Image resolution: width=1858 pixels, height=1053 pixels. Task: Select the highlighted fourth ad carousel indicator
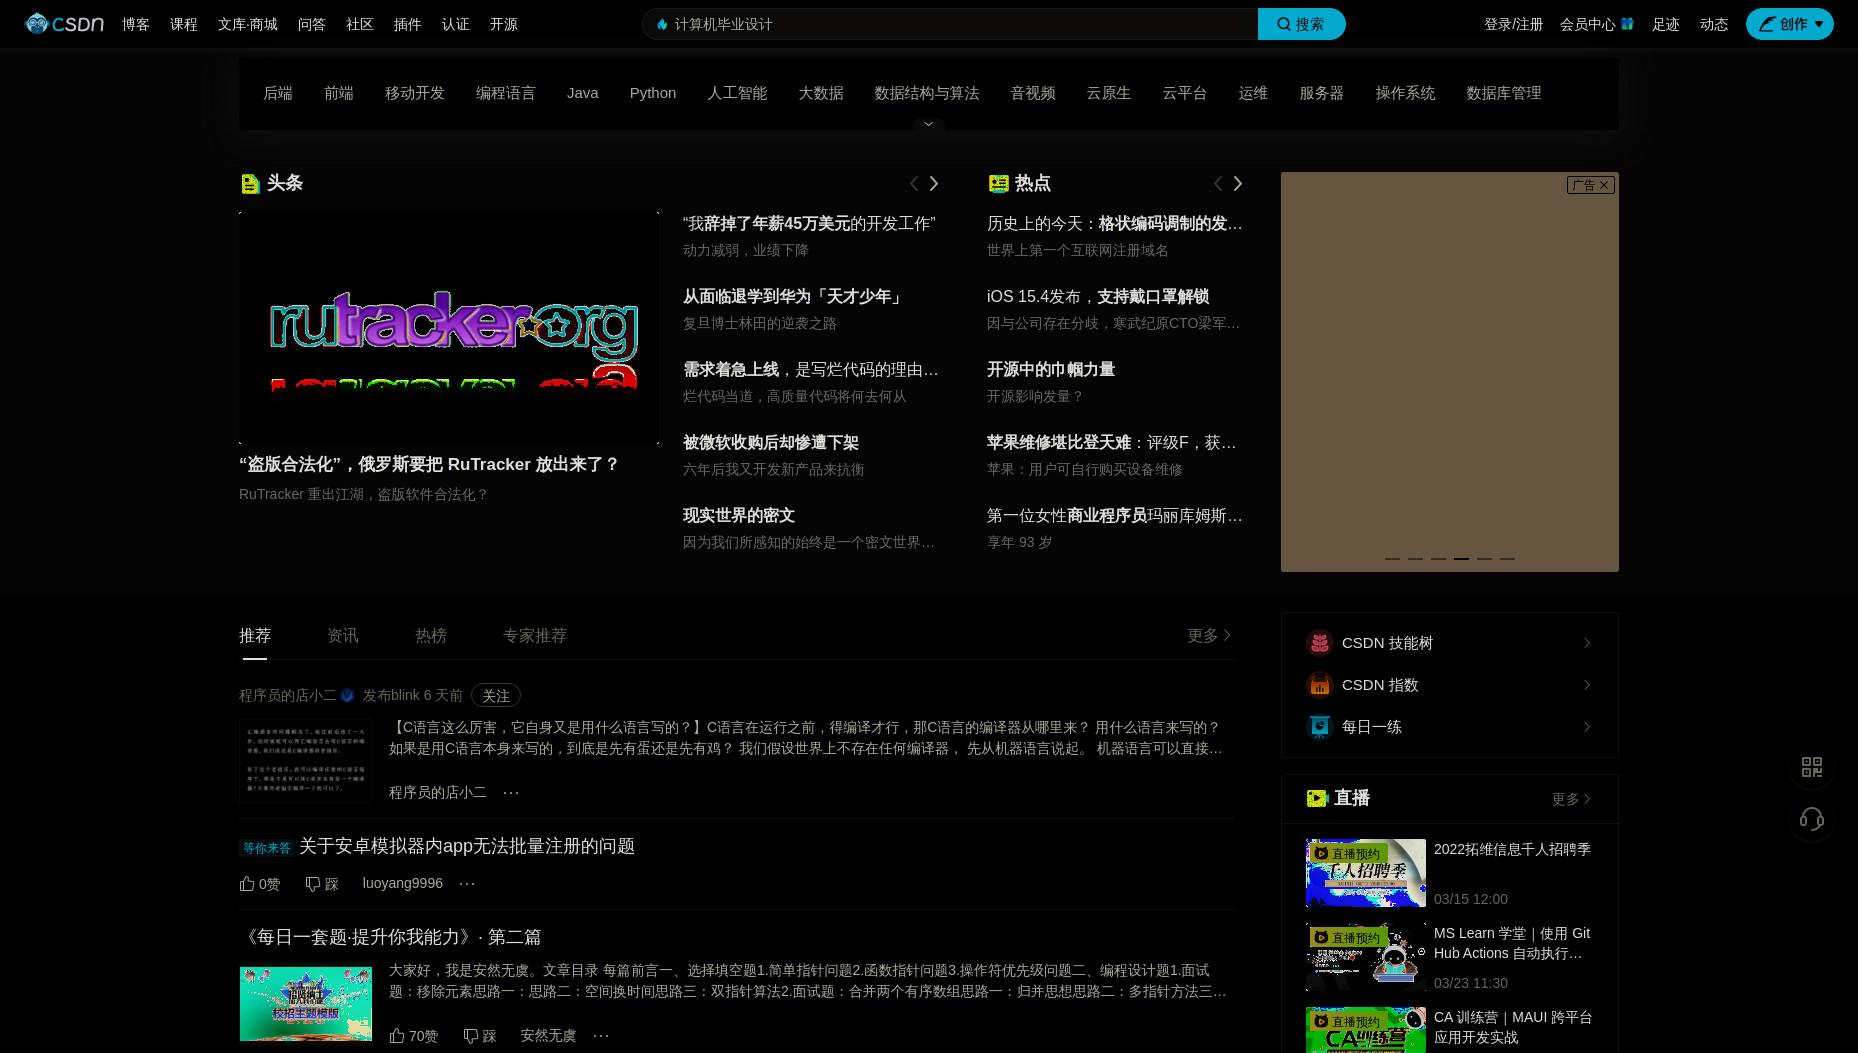click(1461, 558)
